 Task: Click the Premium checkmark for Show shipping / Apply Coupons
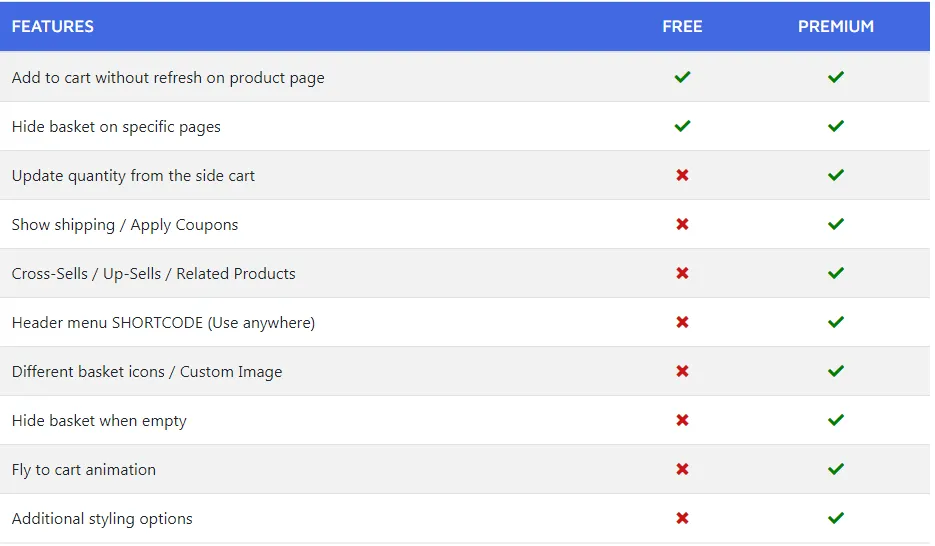836,224
